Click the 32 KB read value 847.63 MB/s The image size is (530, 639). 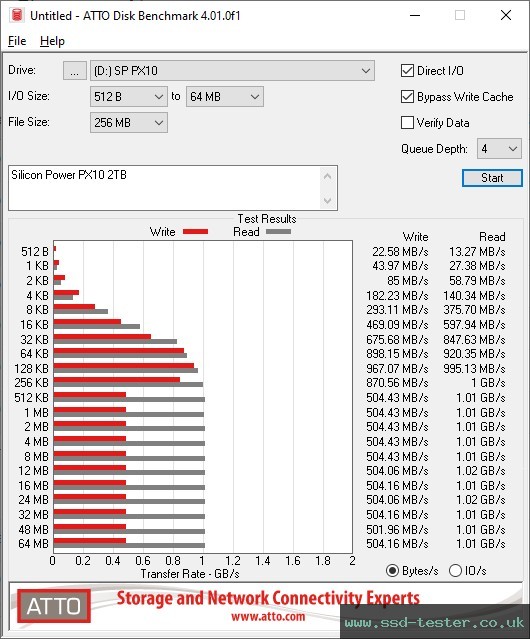click(474, 339)
